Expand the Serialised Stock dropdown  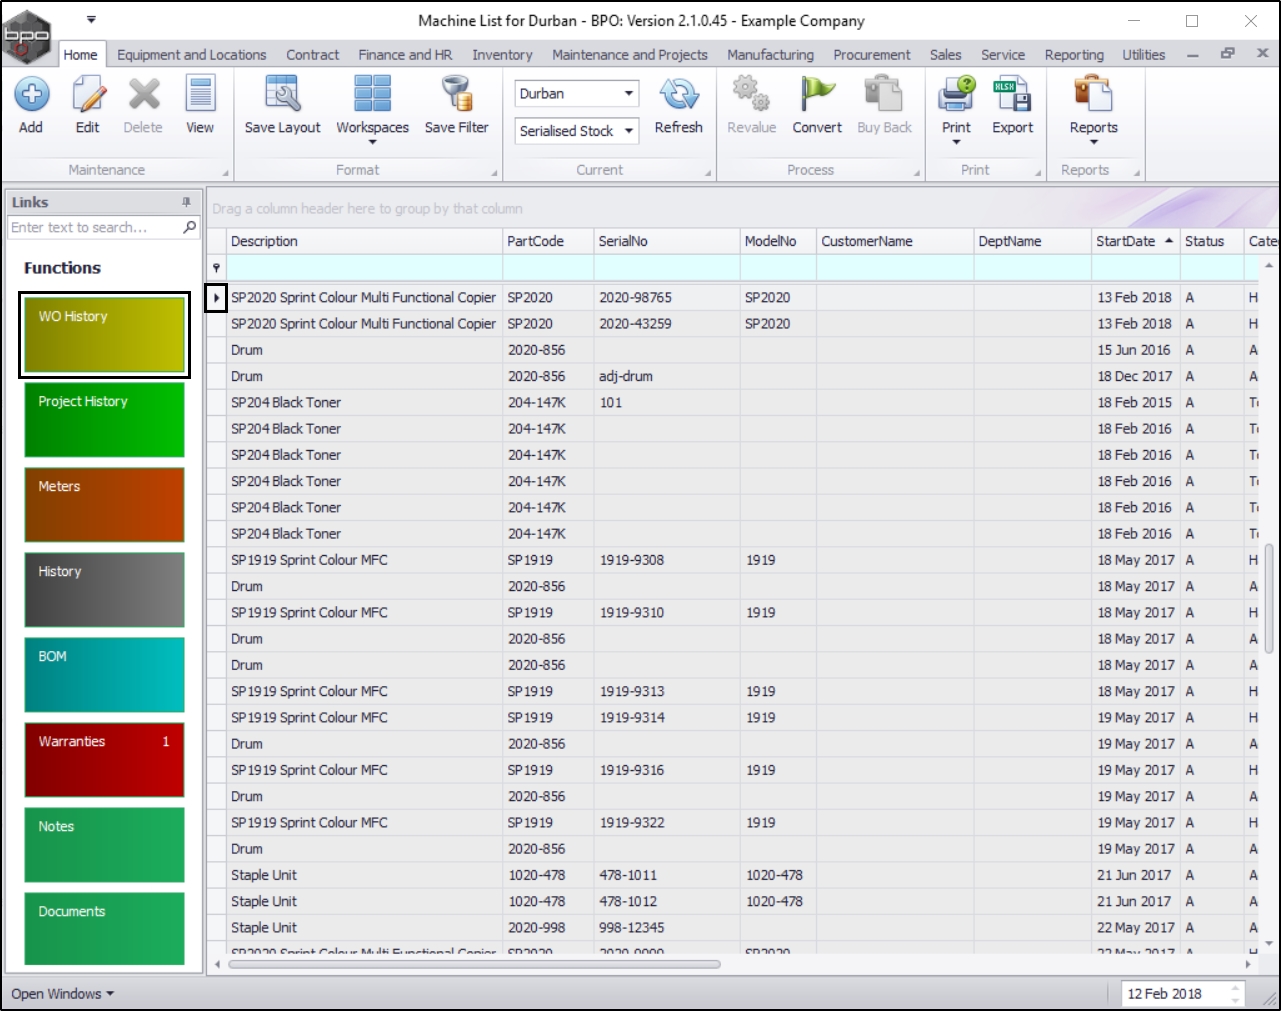[x=628, y=131]
